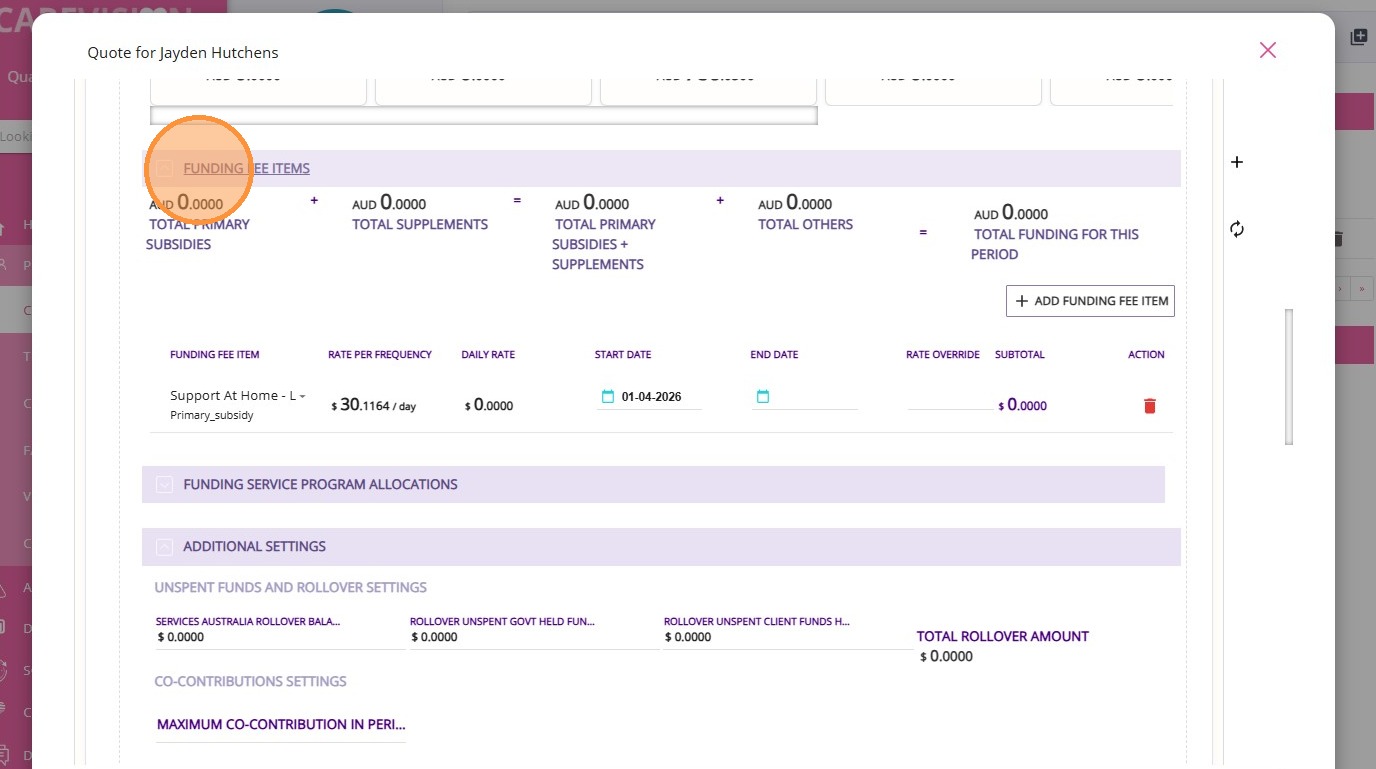Close the Quote for Jayden Hutchens dialog
The height and width of the screenshot is (769, 1376).
pos(1267,50)
